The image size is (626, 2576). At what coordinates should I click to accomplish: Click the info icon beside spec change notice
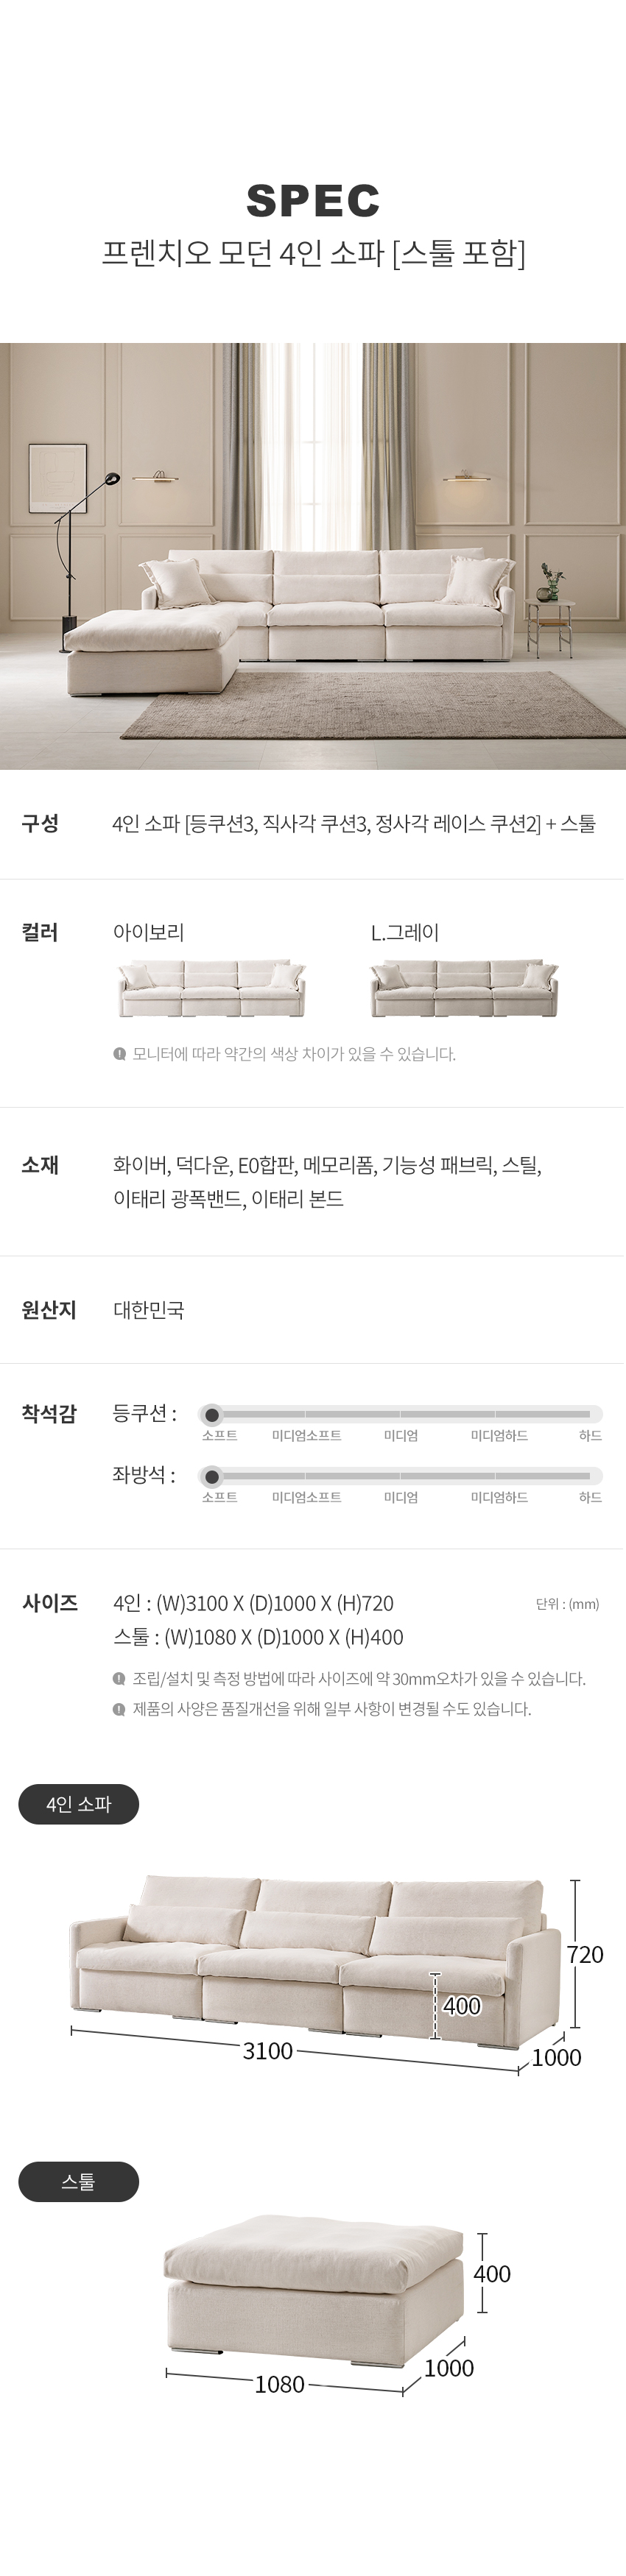pos(120,1708)
